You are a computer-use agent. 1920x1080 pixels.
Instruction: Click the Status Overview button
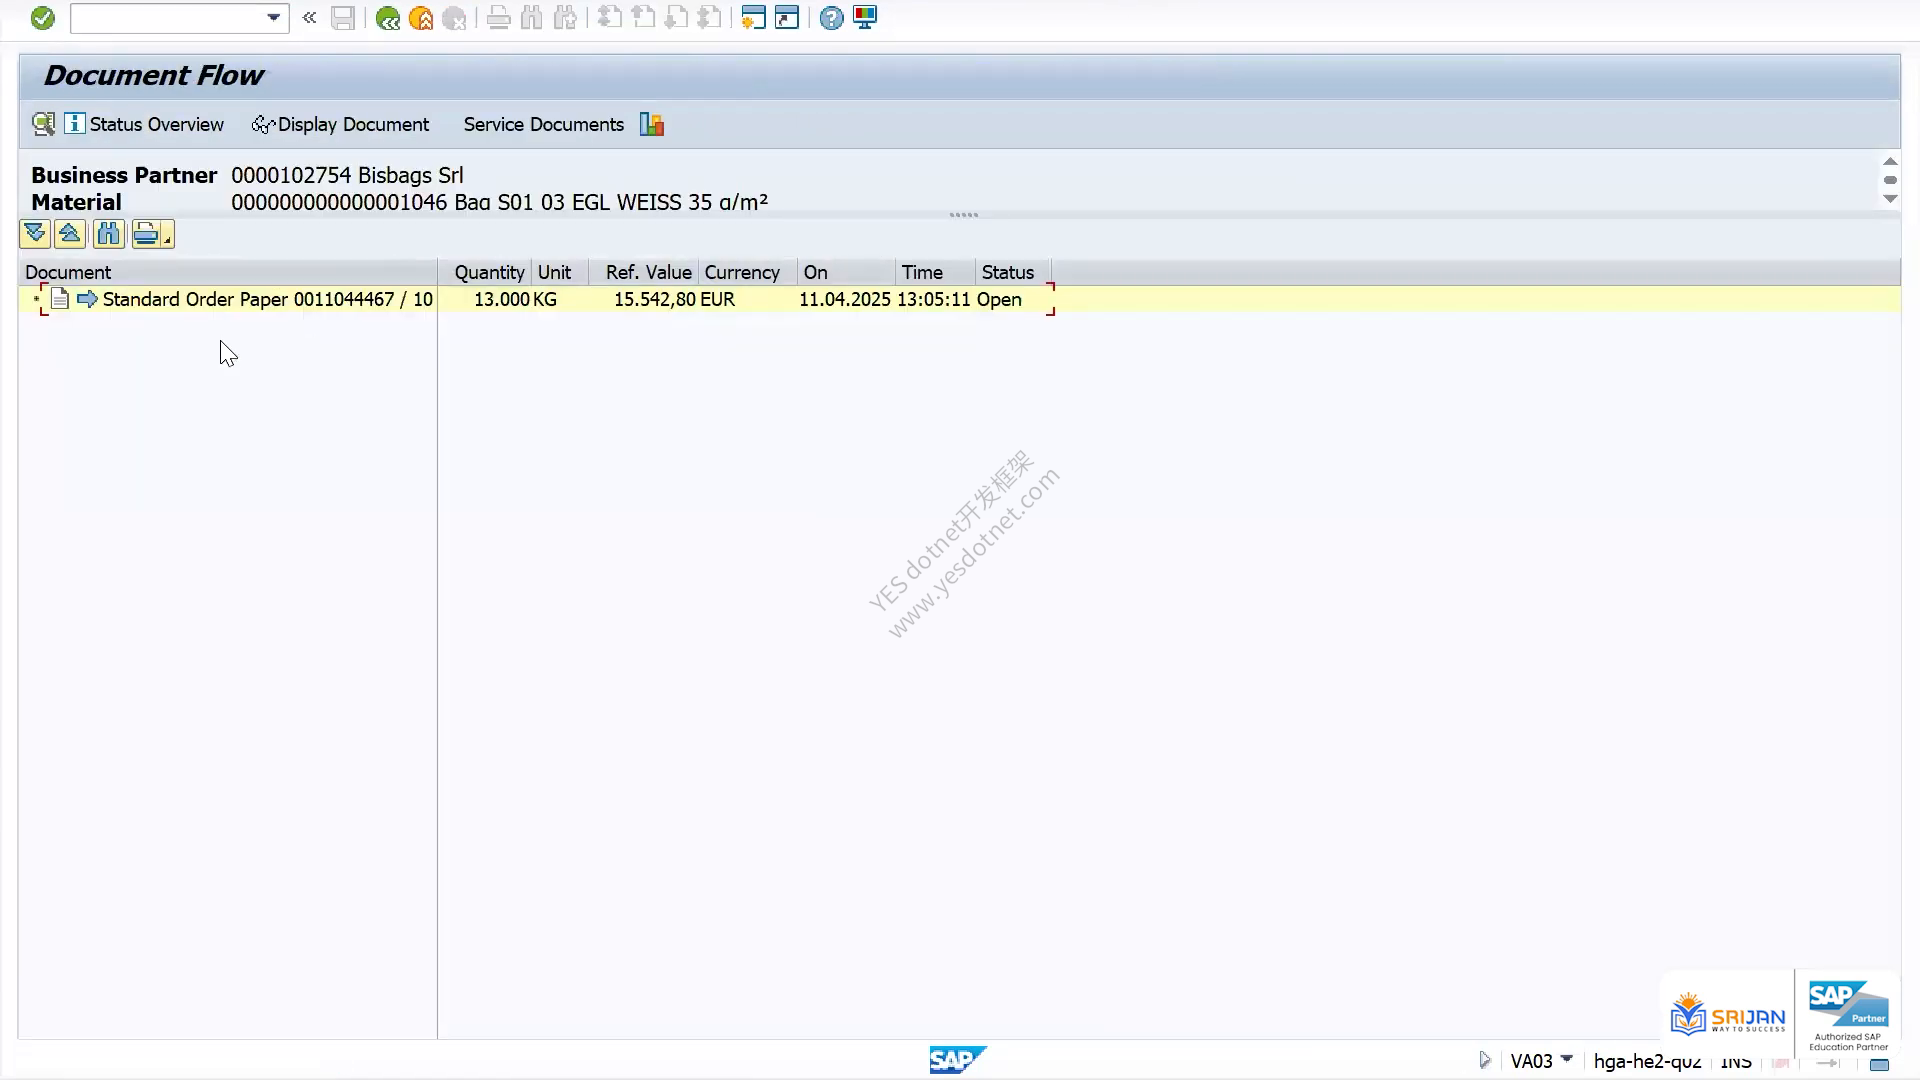[x=145, y=124]
